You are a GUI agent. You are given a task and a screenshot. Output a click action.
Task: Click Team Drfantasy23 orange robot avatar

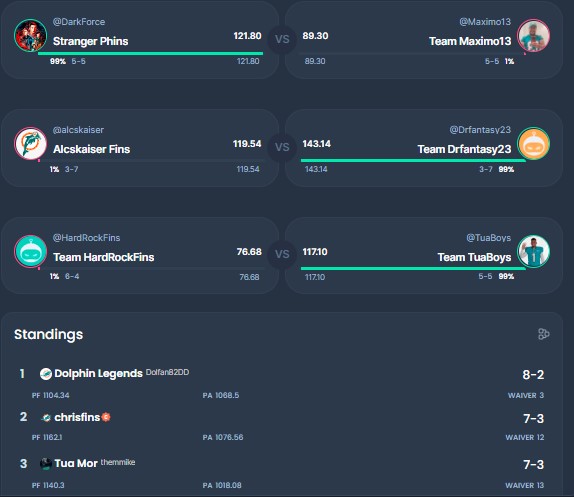(533, 143)
